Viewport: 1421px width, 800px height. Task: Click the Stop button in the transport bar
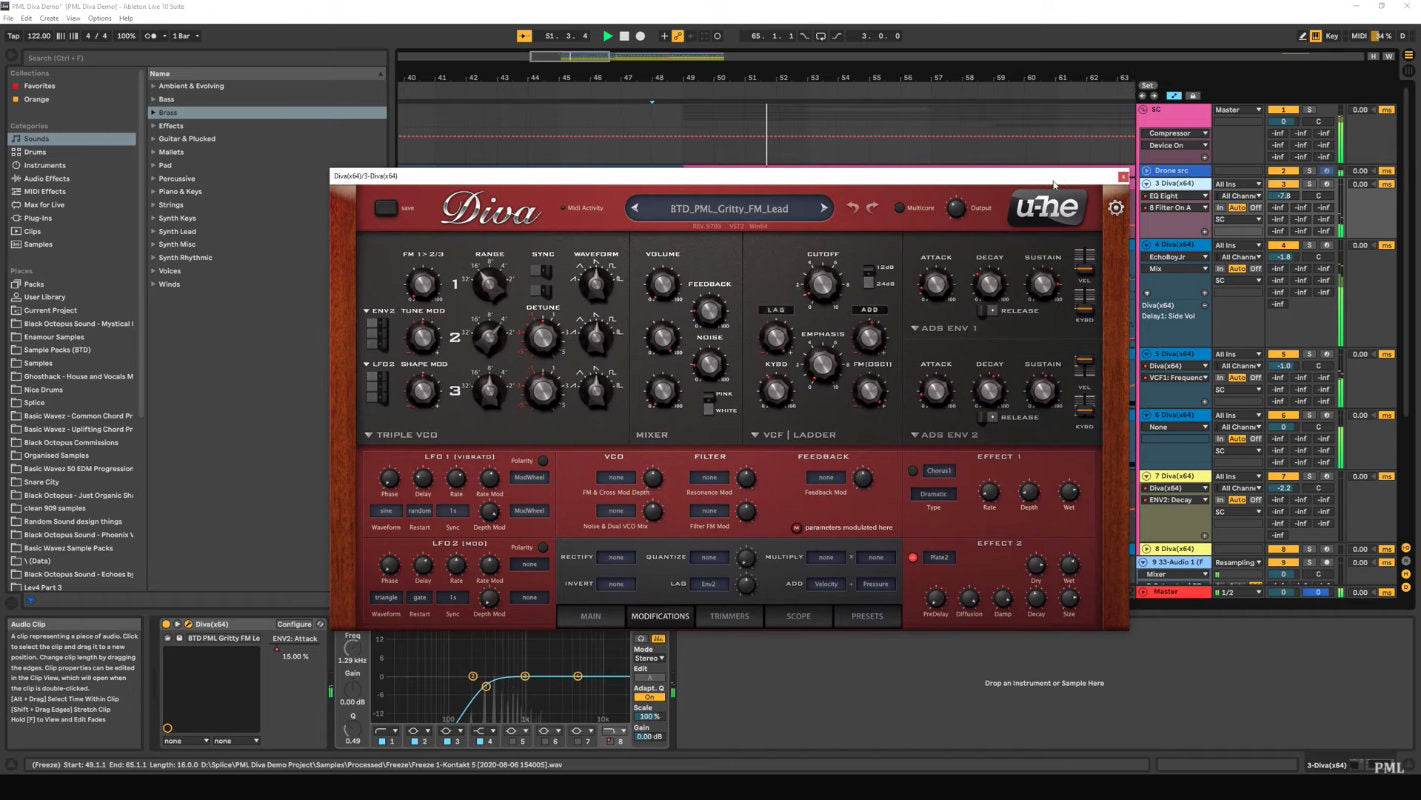click(624, 36)
